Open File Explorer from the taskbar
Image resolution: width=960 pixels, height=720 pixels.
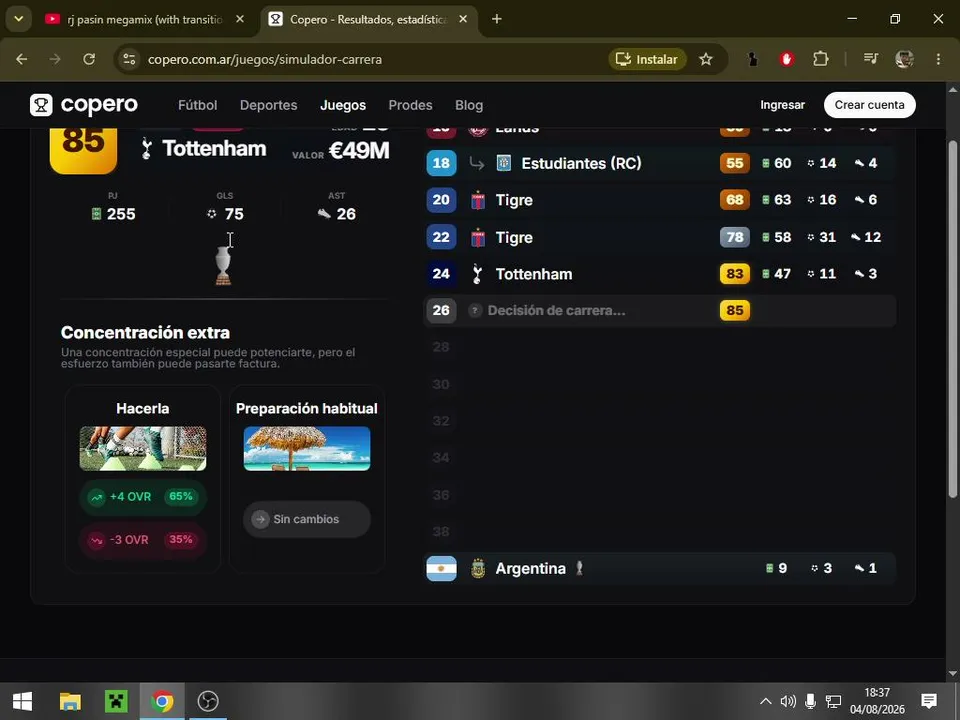pos(70,701)
